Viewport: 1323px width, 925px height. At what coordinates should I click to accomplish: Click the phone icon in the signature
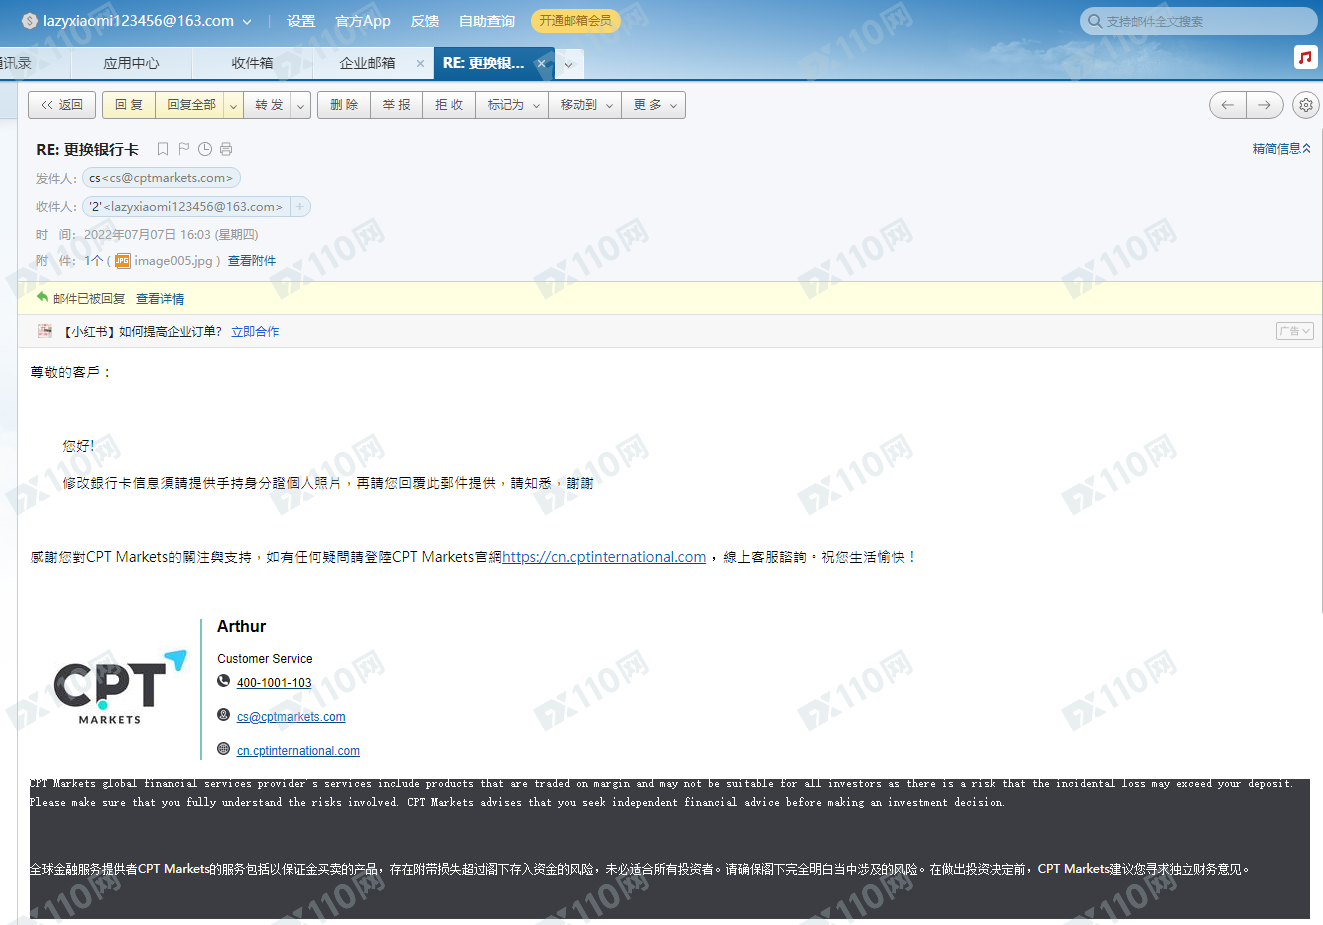pyautogui.click(x=224, y=681)
